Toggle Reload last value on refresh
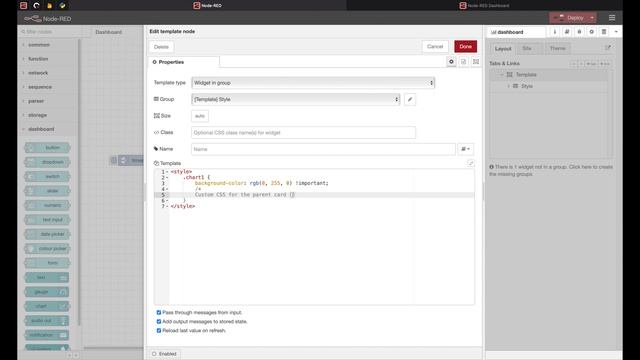 (159, 331)
